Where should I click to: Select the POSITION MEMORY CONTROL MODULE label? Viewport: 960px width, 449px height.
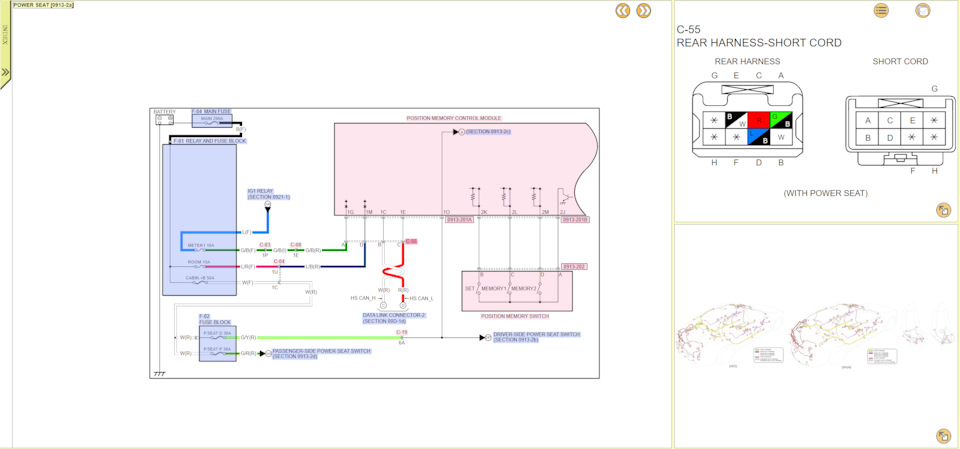coord(454,118)
